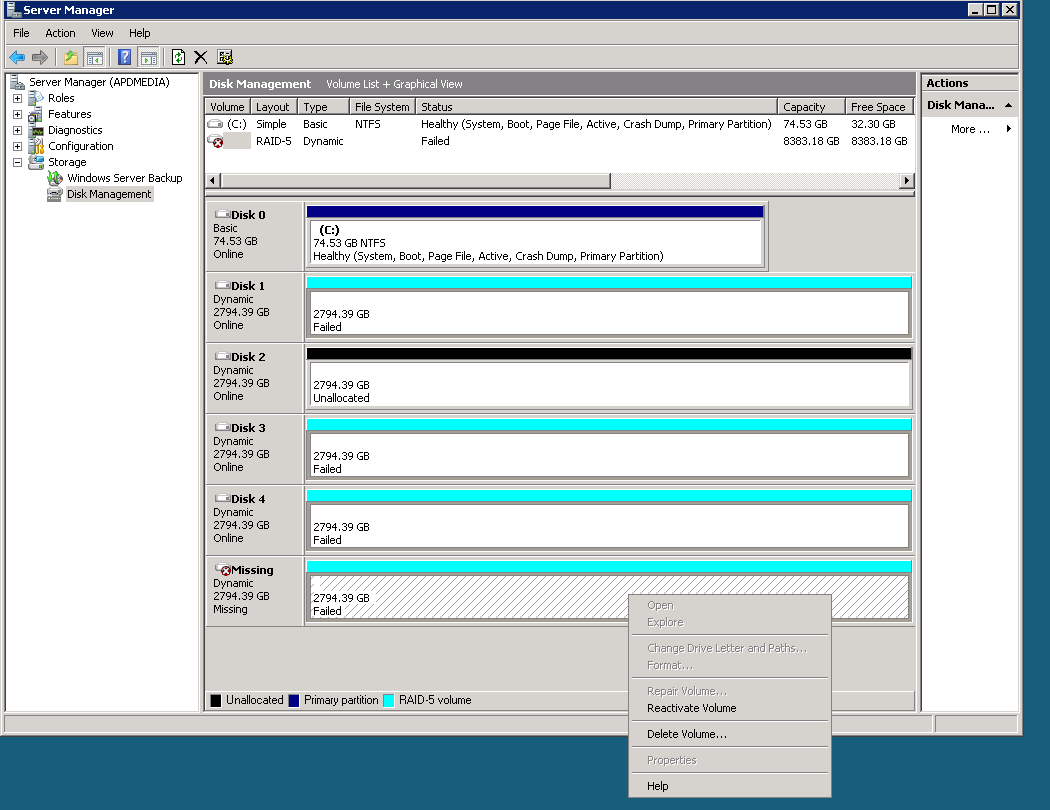Click the black Unallocated legend swatch
The width and height of the screenshot is (1050, 810).
[216, 701]
